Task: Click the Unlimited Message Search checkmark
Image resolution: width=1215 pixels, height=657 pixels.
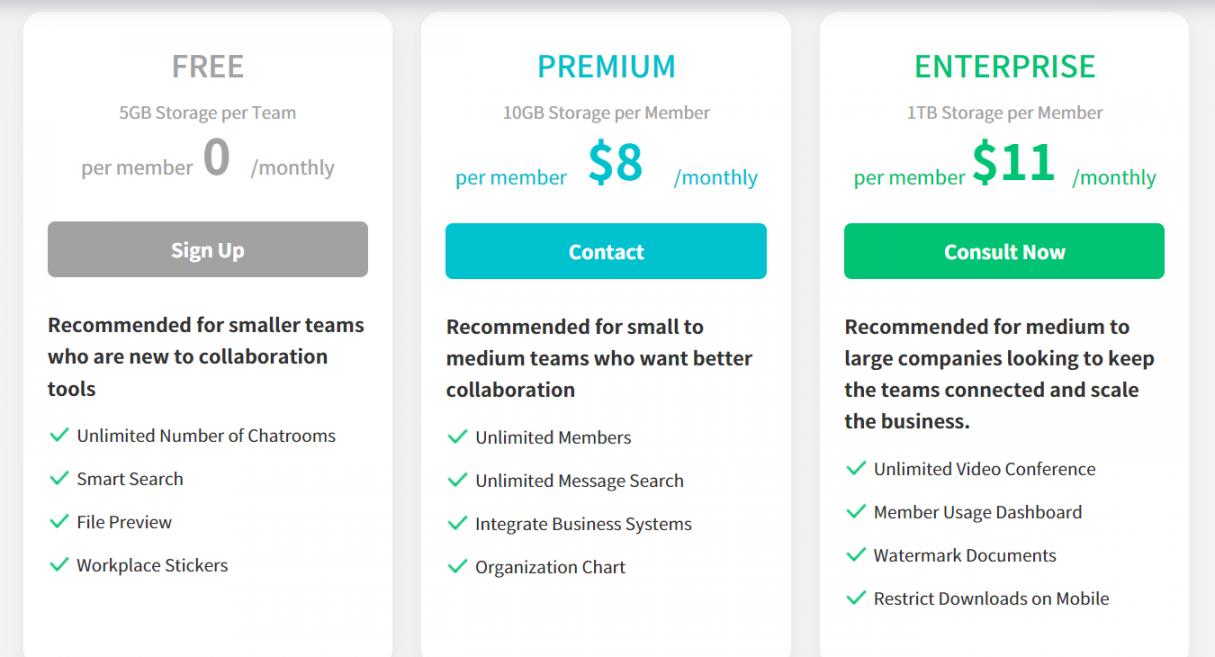Action: click(x=457, y=480)
